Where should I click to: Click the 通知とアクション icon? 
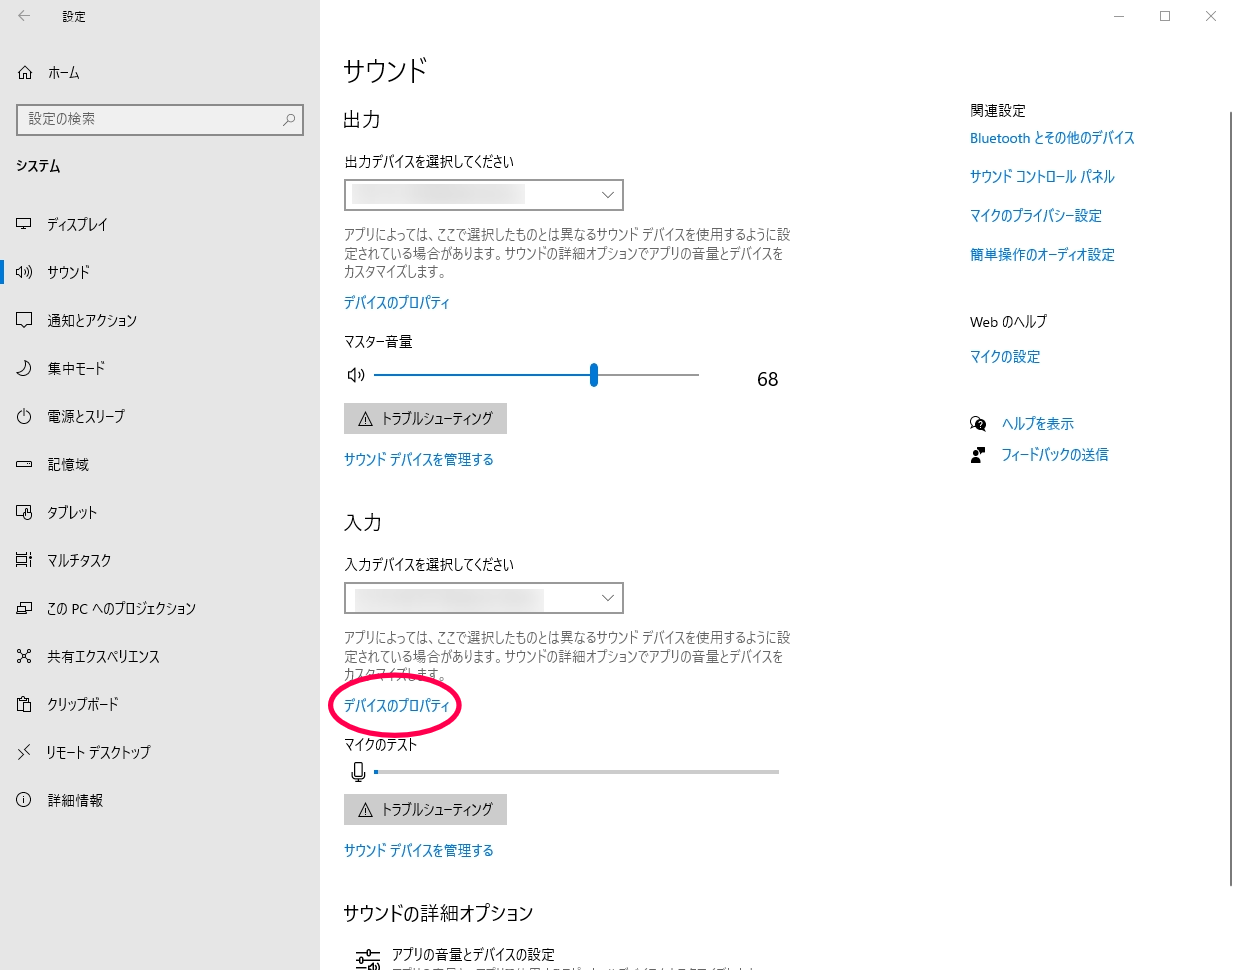[x=24, y=320]
